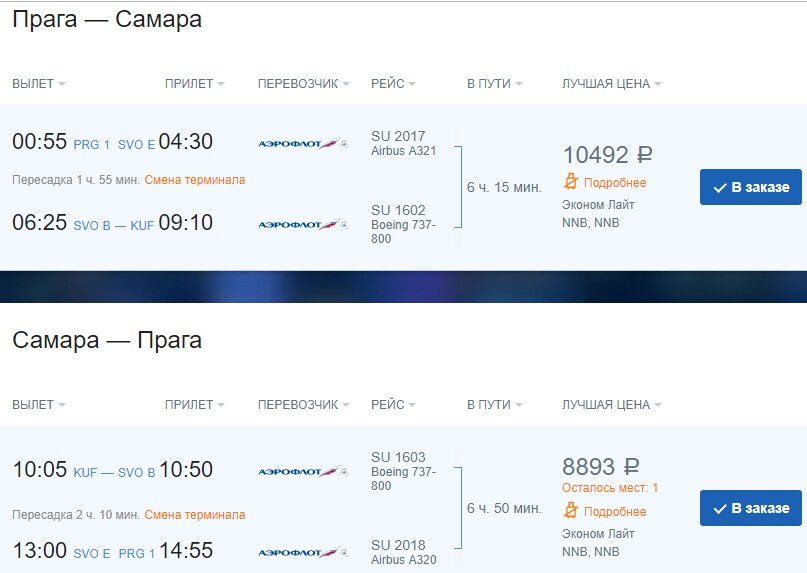Click the Aeroflot logo for flight SU 2017
Screen dimensions: 807x573
302,144
